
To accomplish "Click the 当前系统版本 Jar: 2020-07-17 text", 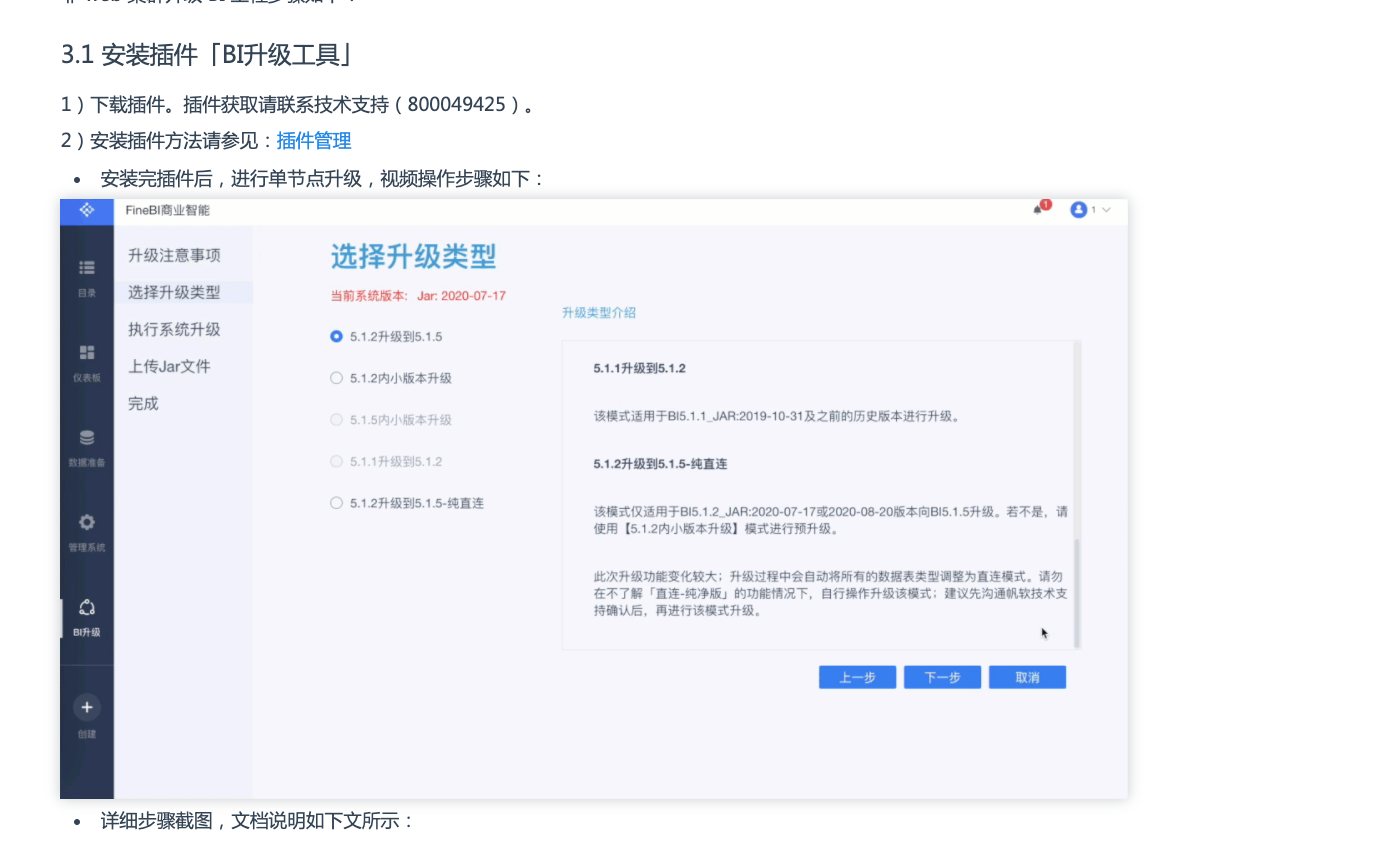I will click(418, 296).
